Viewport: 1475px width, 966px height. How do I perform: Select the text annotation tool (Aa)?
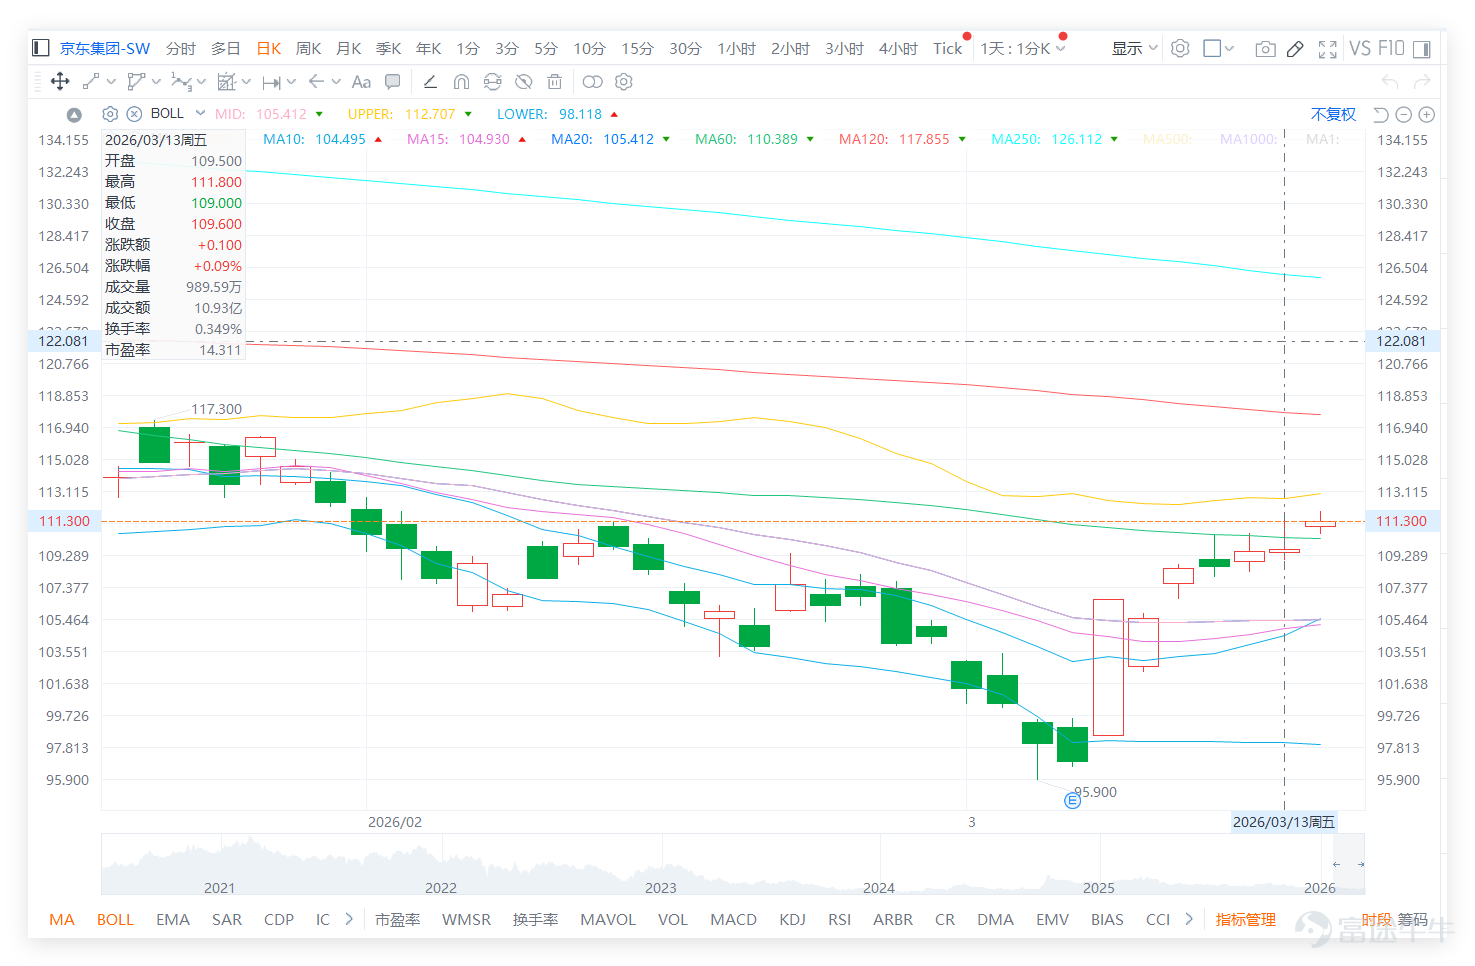(361, 82)
